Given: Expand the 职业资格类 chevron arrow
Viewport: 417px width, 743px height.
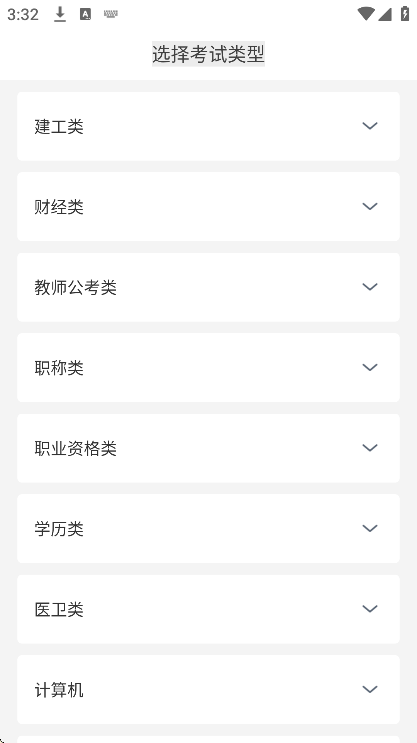Looking at the screenshot, I should pos(370,448).
